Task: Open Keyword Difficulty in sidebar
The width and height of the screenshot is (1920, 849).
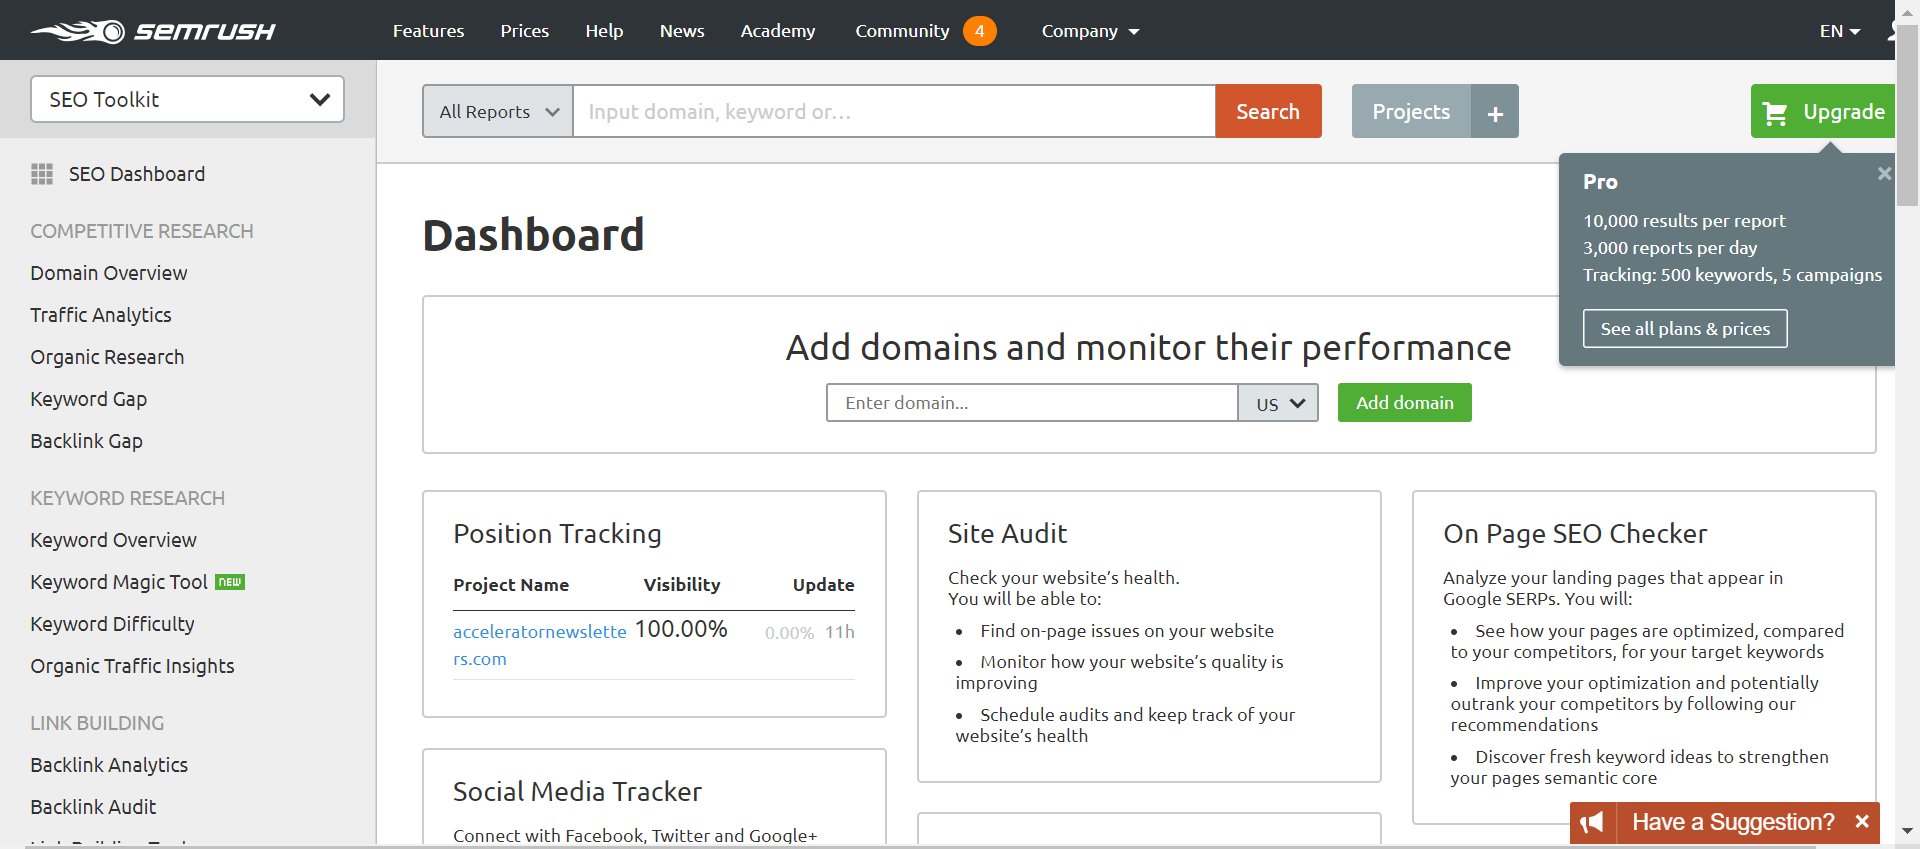Action: pos(112,624)
